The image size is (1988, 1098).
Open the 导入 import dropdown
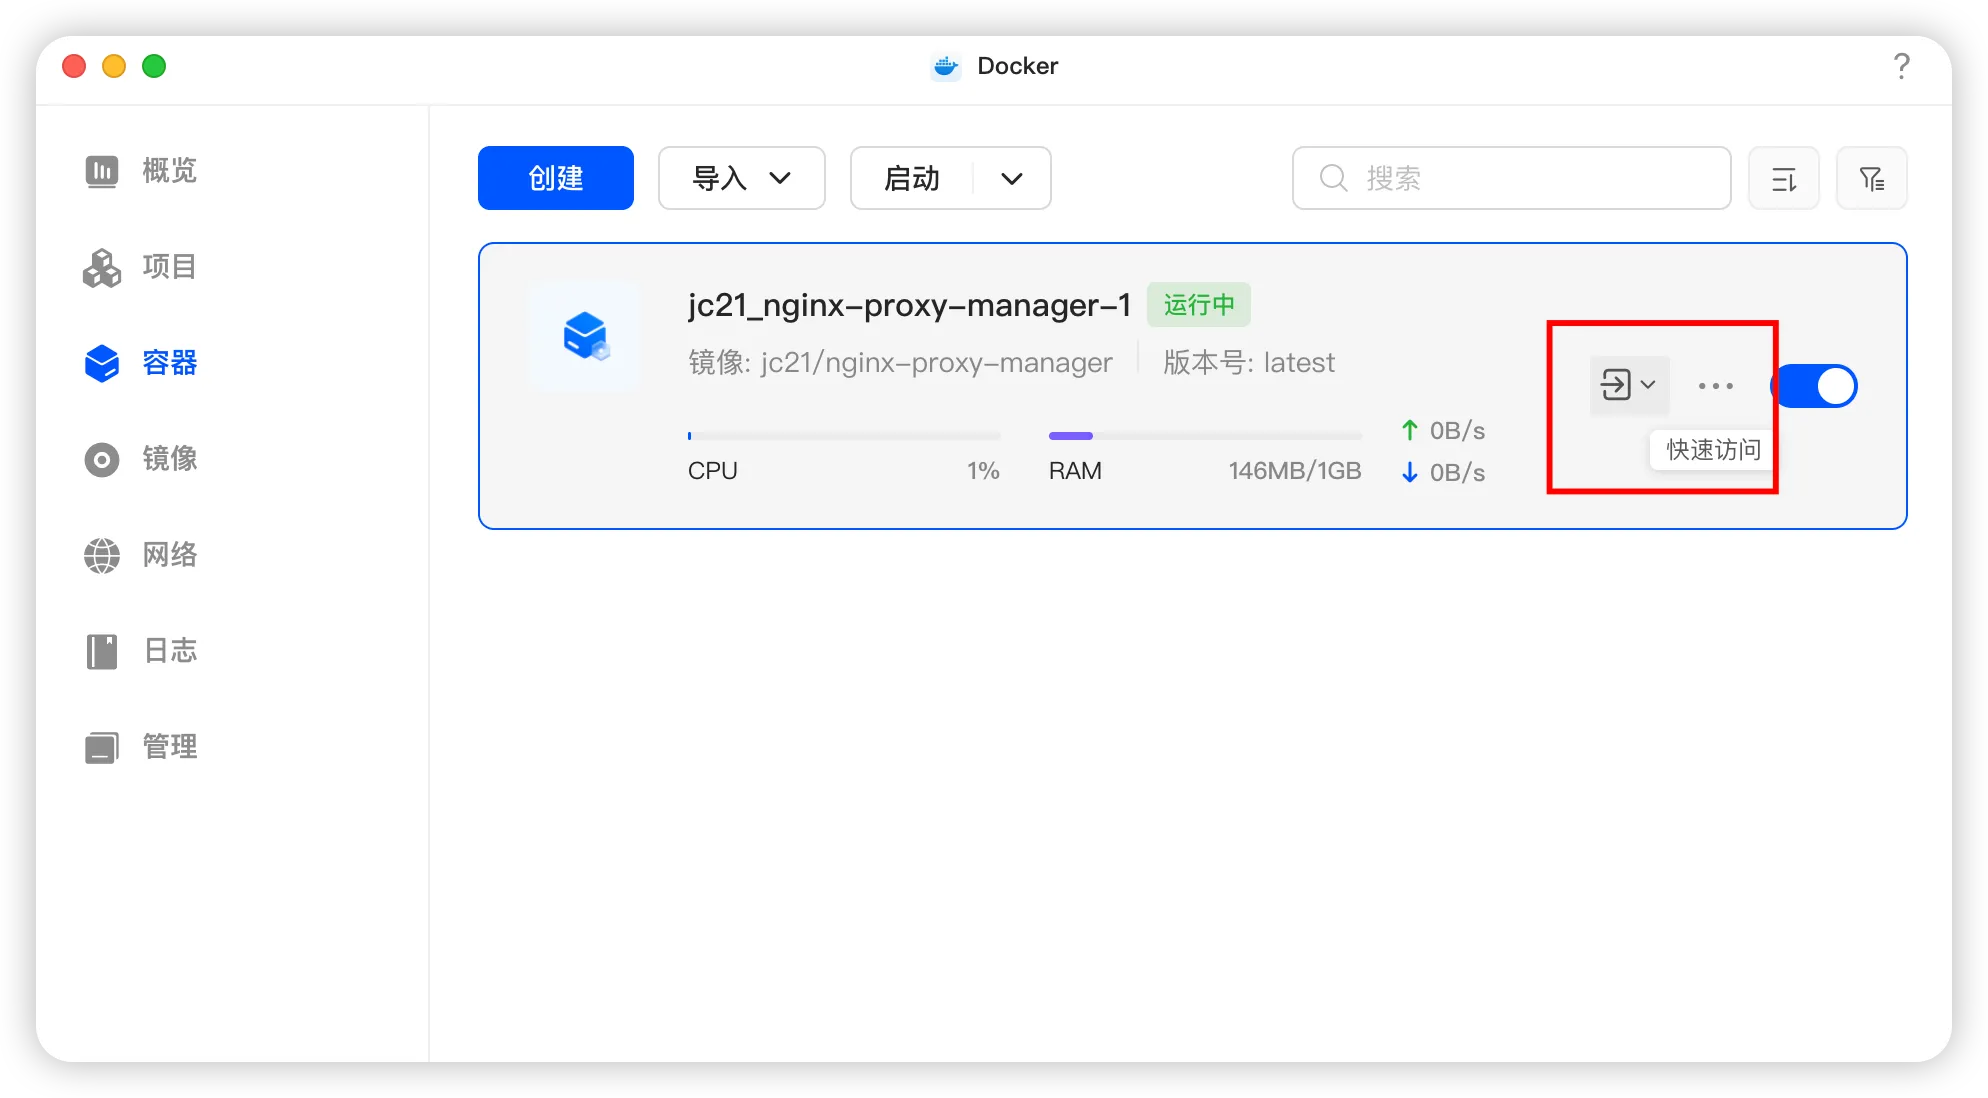click(x=741, y=178)
